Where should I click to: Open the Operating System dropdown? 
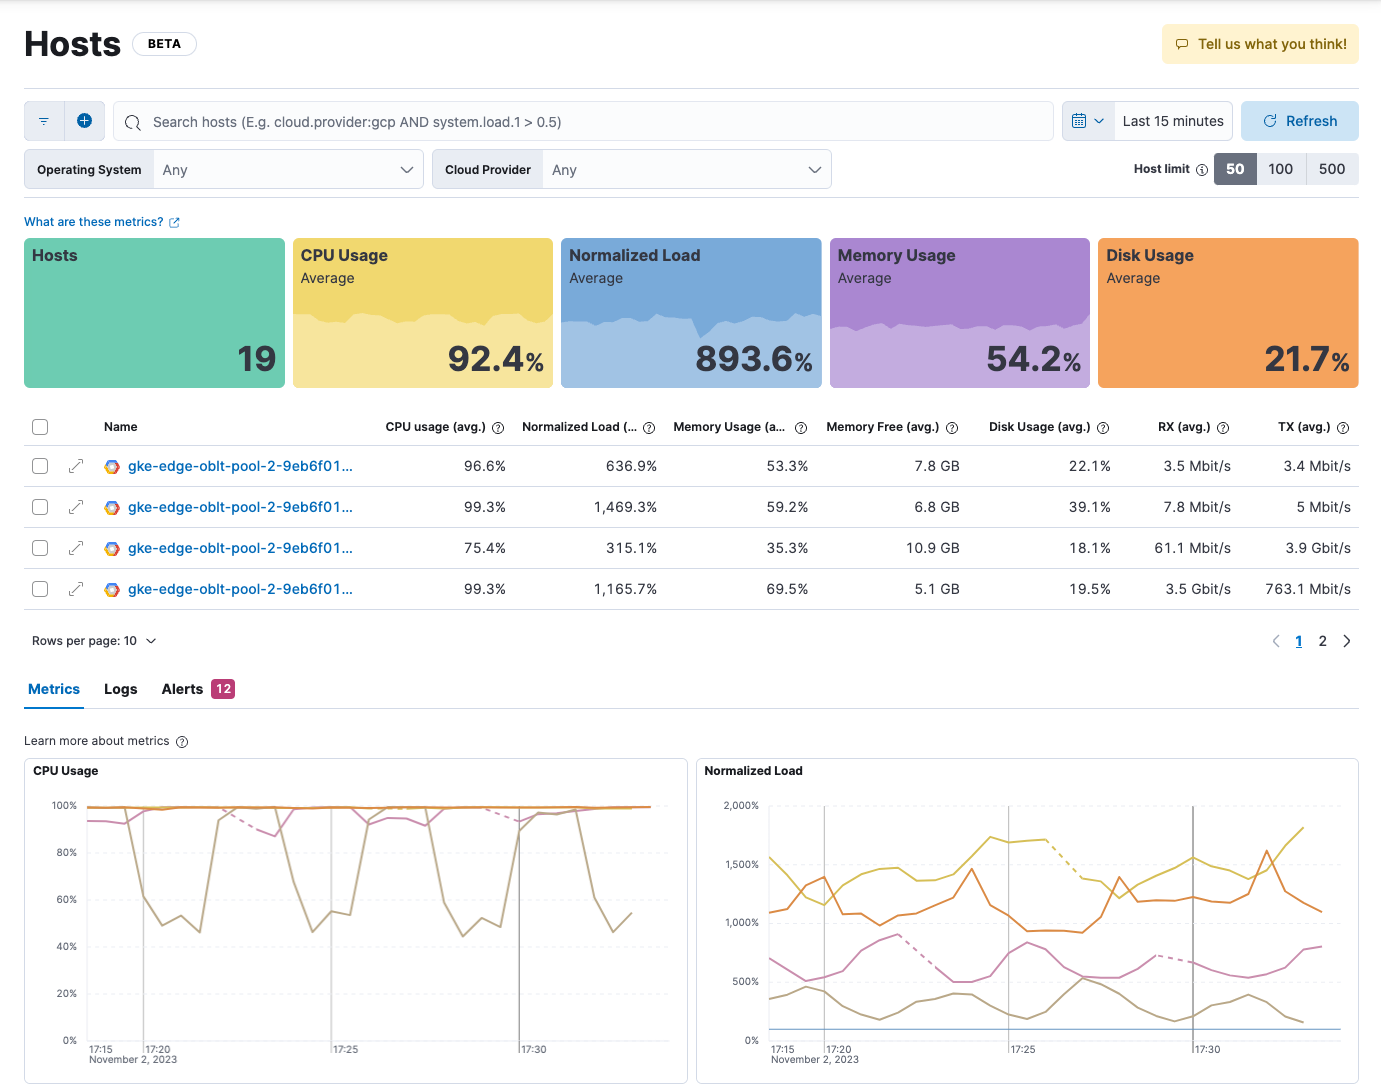point(288,170)
